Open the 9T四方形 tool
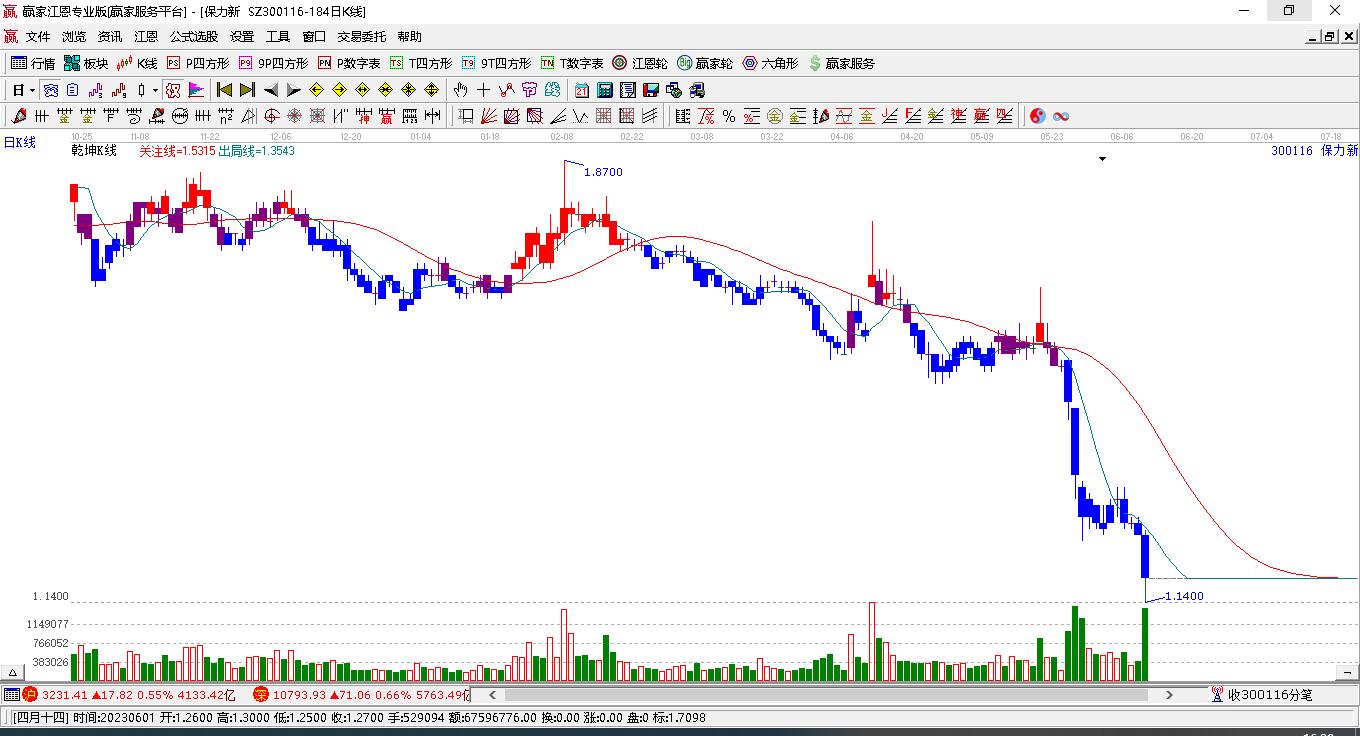Screen dimensions: 1360x736 pos(496,63)
